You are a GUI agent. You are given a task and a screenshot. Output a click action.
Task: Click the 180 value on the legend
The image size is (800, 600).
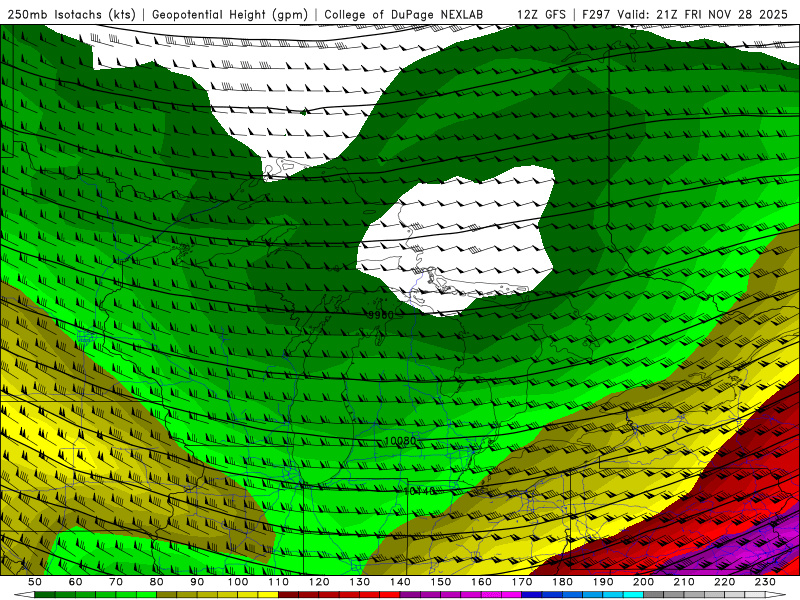[x=562, y=582]
